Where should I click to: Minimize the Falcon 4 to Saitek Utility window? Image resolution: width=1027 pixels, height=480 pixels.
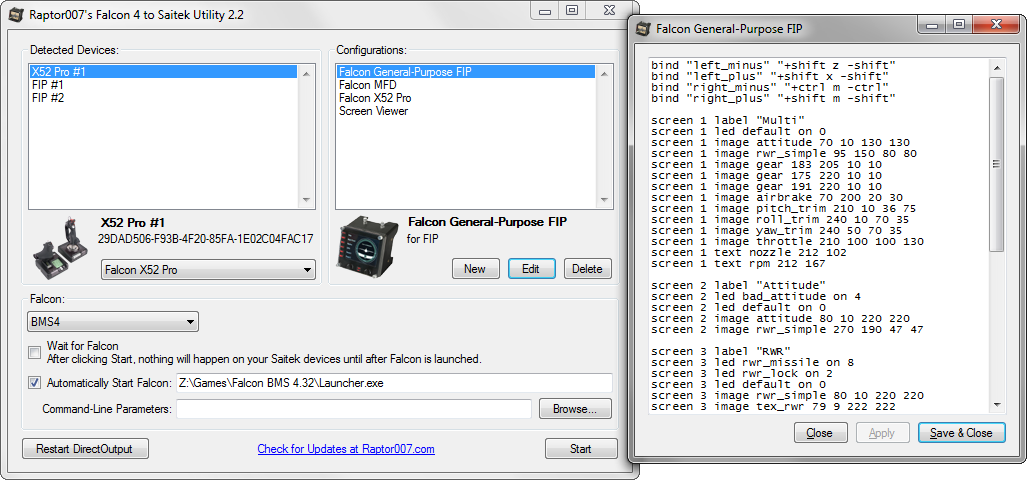click(544, 10)
